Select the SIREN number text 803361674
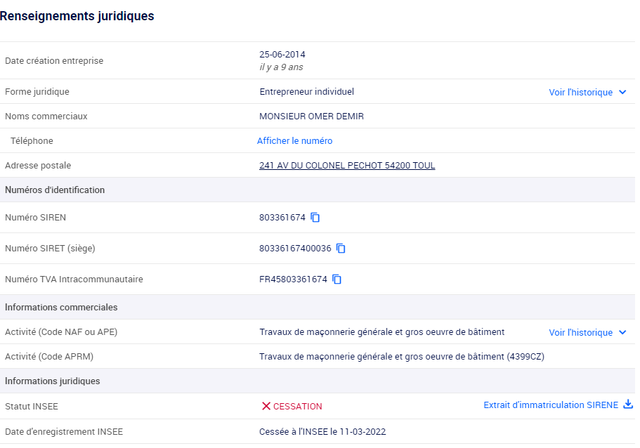Screen dimensions: 640x448 282,217
